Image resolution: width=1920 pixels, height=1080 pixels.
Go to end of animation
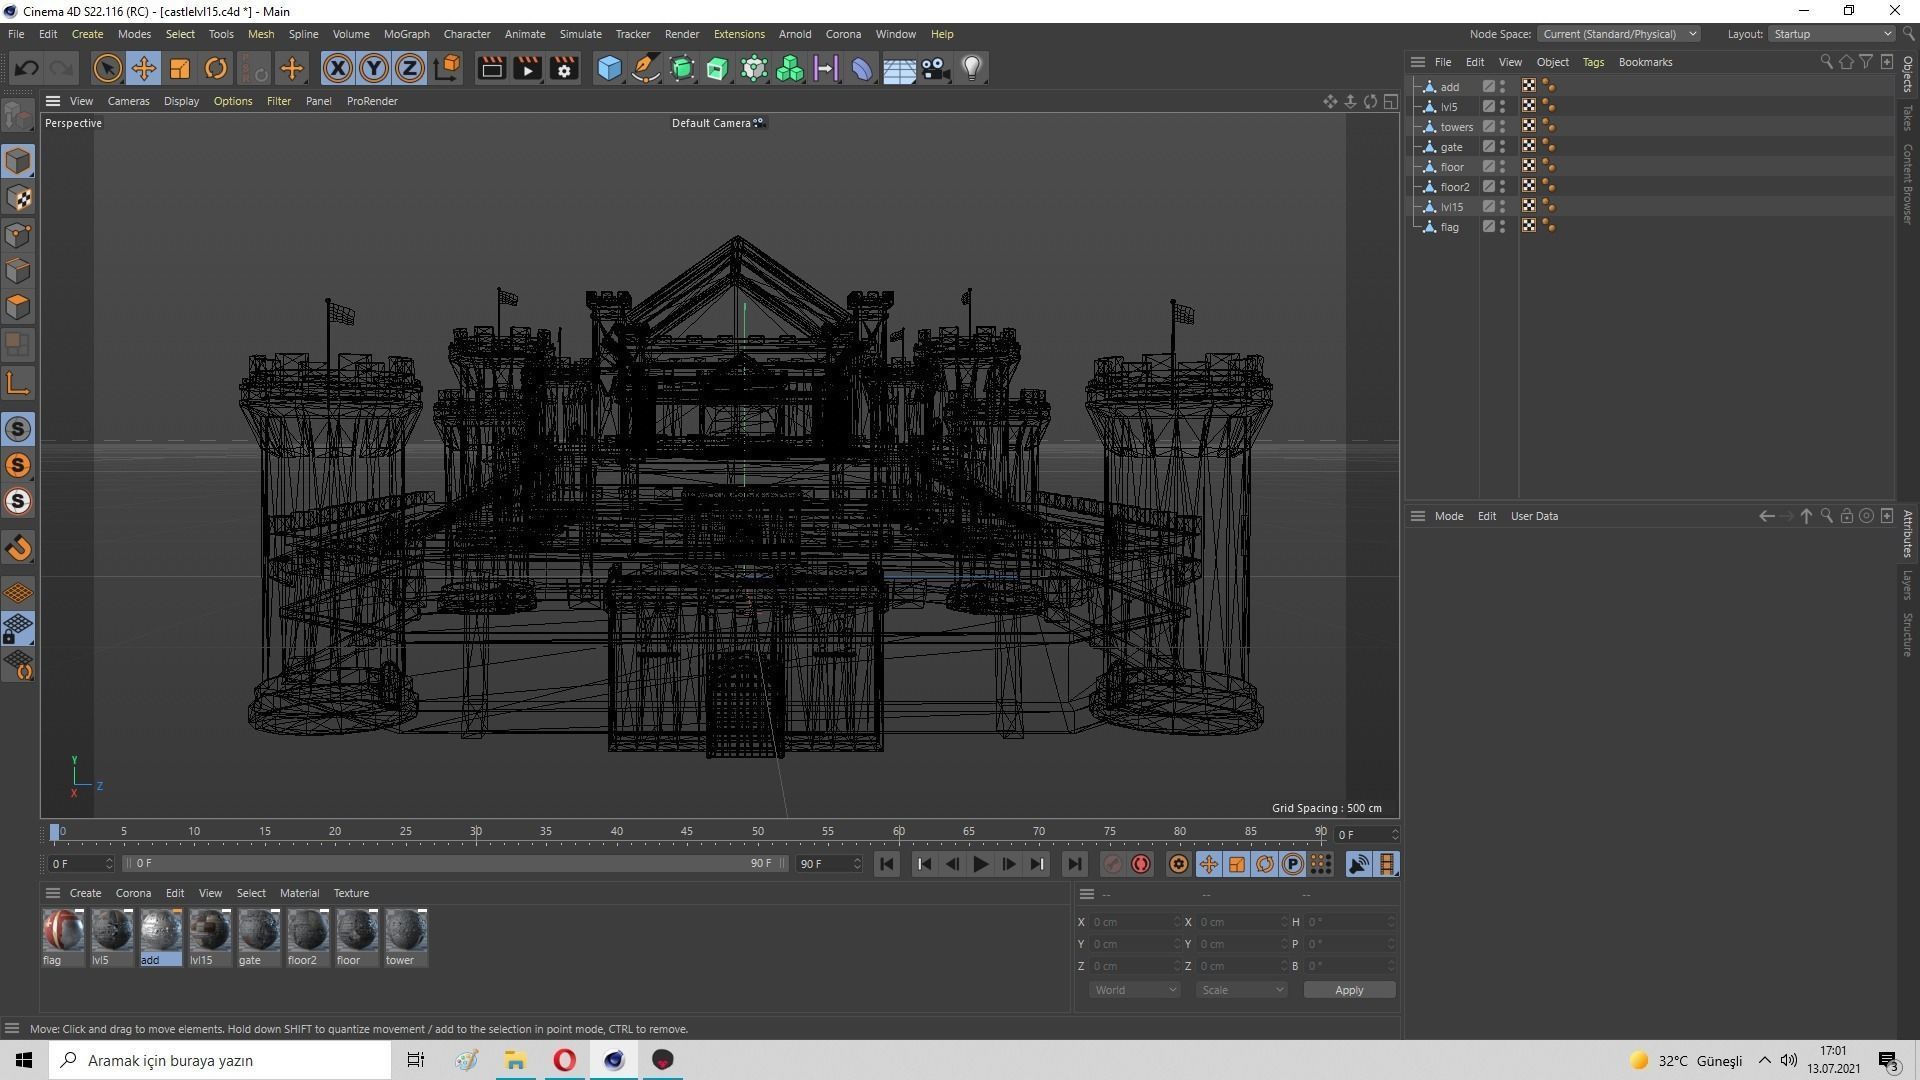[1074, 864]
